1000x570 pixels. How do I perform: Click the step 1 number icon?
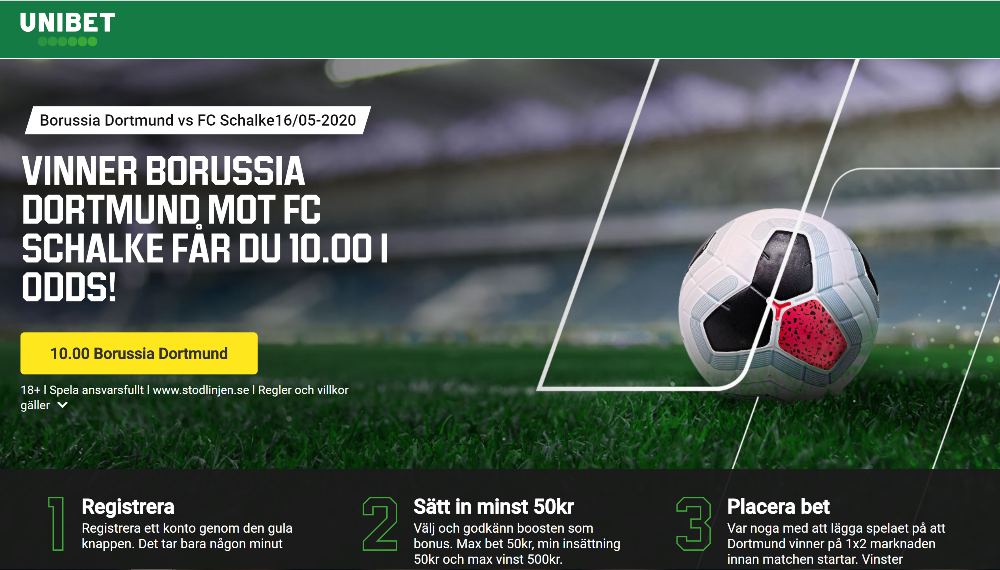coord(57,524)
